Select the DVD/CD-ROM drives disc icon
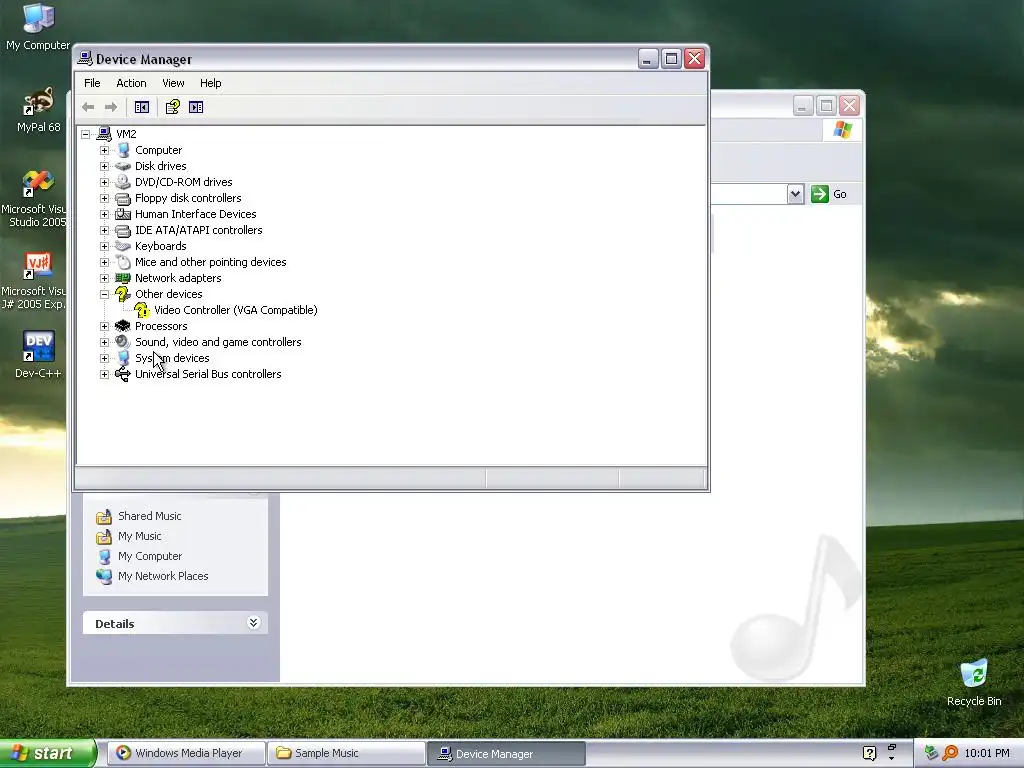Screen dimensions: 1024x768 [x=123, y=182]
